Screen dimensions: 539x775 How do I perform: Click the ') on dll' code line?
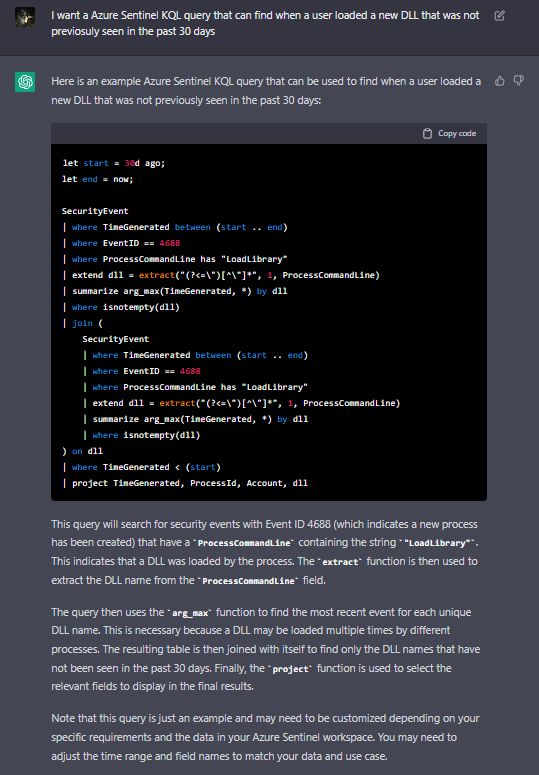coord(83,451)
